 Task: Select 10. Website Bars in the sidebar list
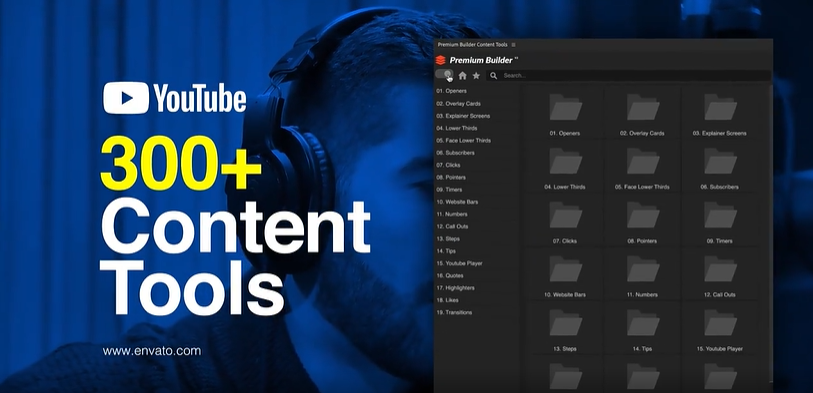[x=457, y=202]
